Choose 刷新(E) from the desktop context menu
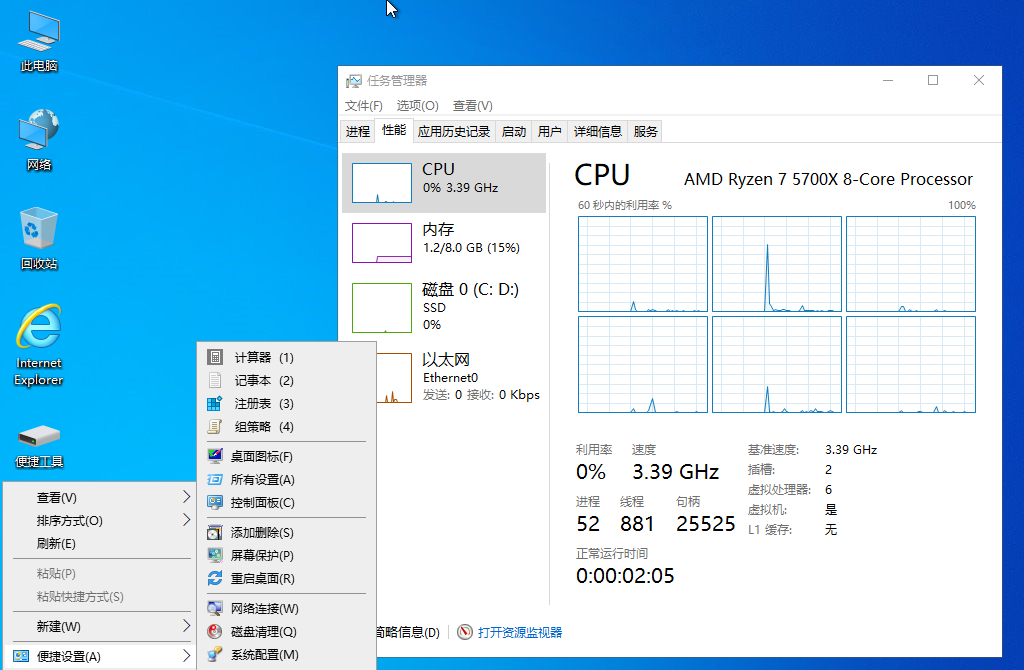 click(98, 543)
